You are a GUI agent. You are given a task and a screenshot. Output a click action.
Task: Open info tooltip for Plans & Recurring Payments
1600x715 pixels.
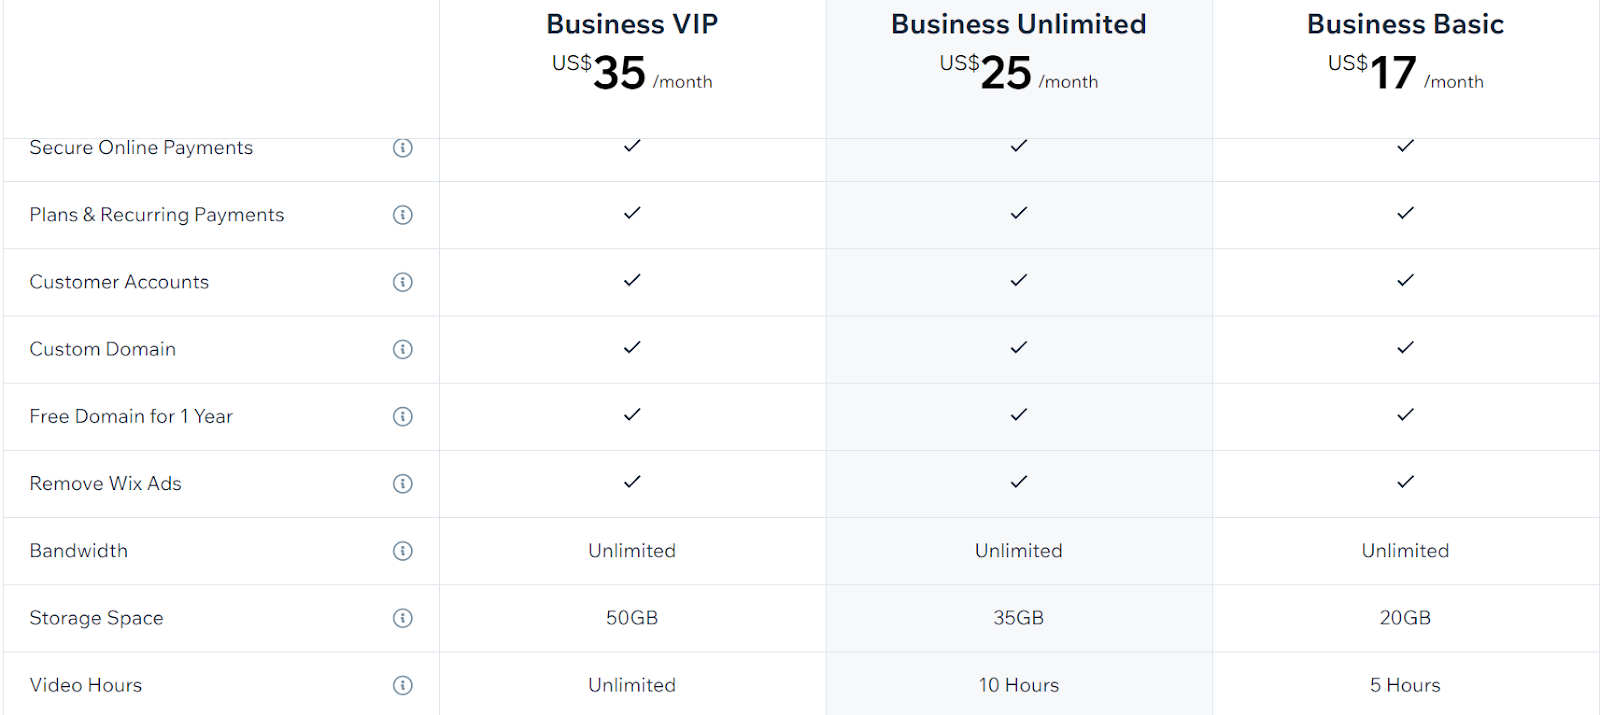coord(403,215)
